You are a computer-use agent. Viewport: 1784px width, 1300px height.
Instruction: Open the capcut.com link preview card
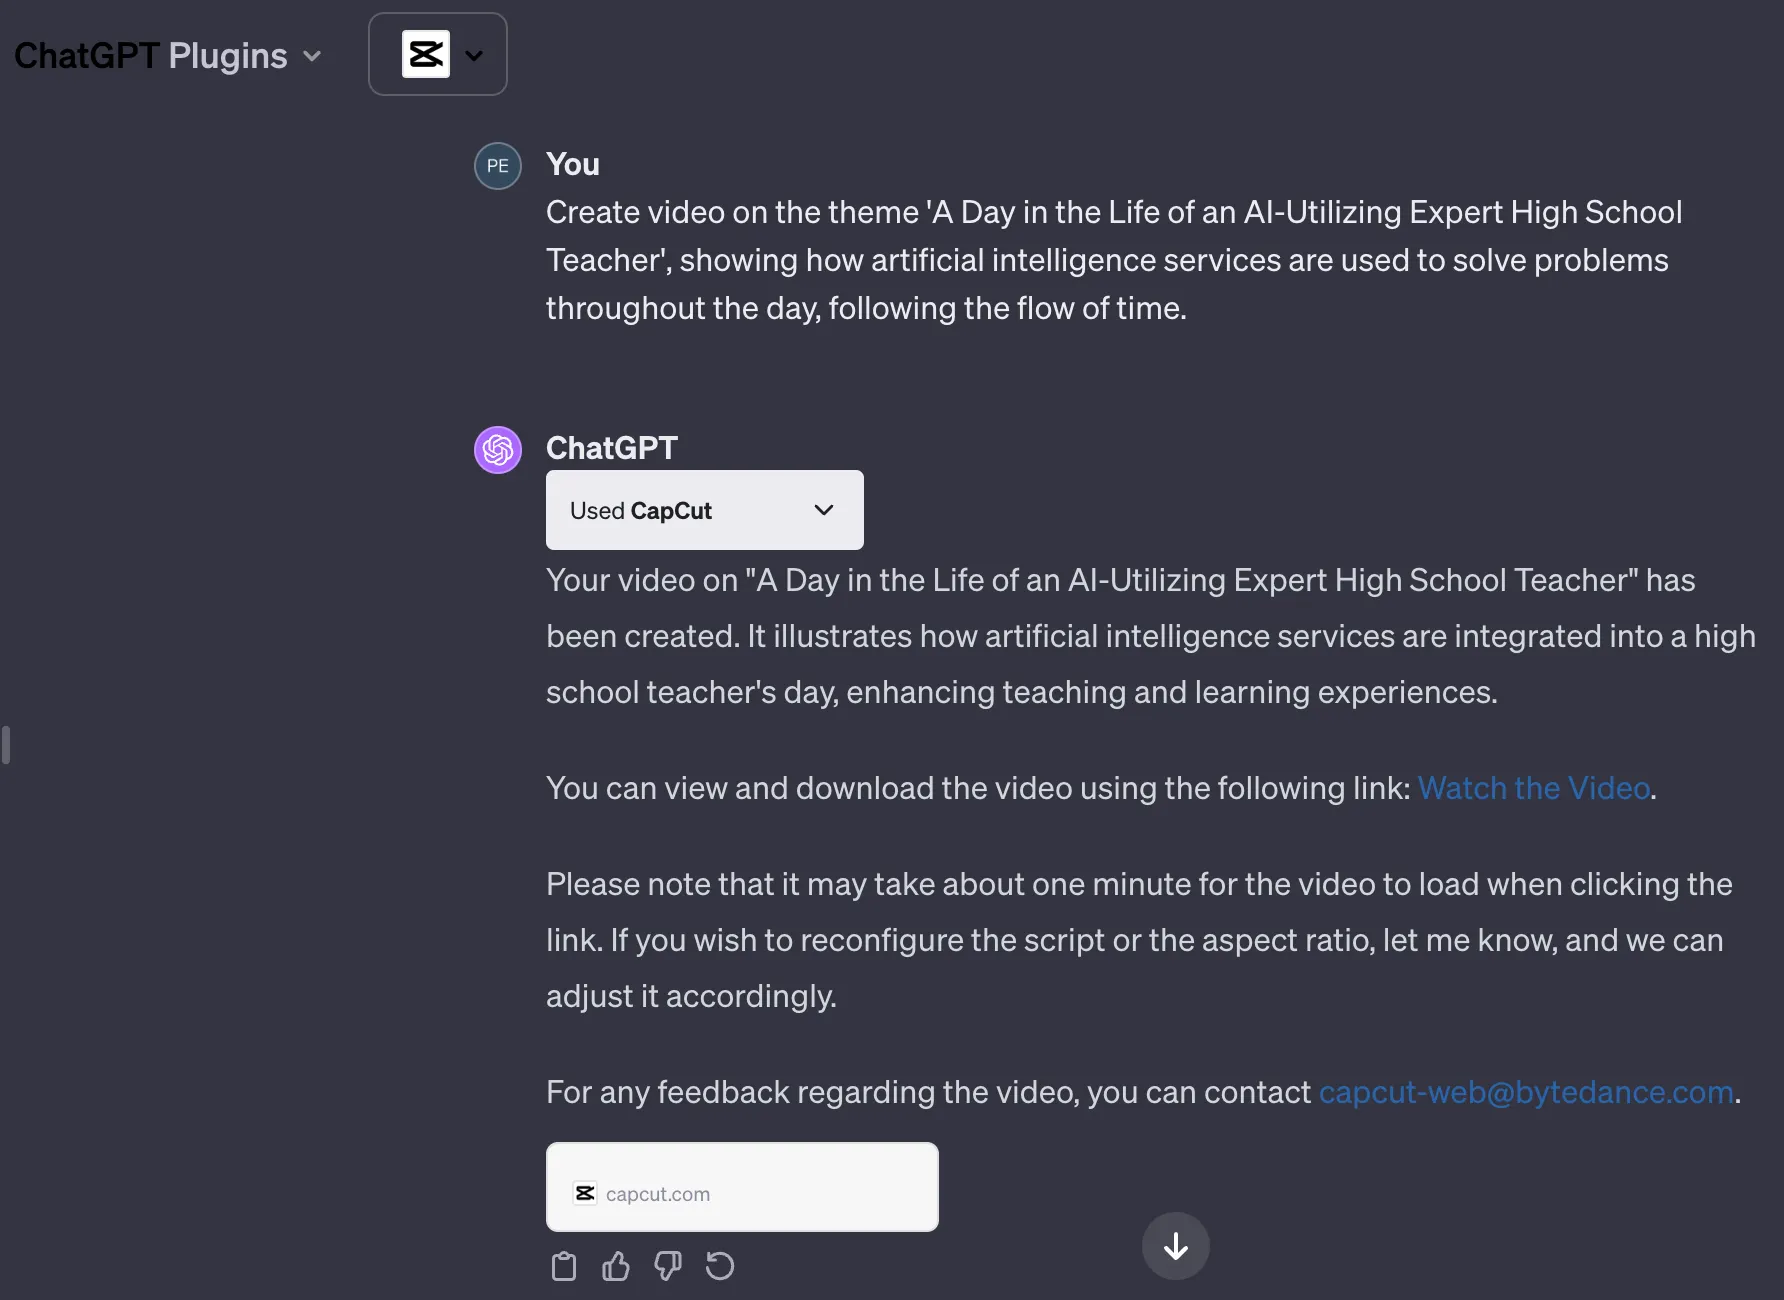pyautogui.click(x=742, y=1187)
